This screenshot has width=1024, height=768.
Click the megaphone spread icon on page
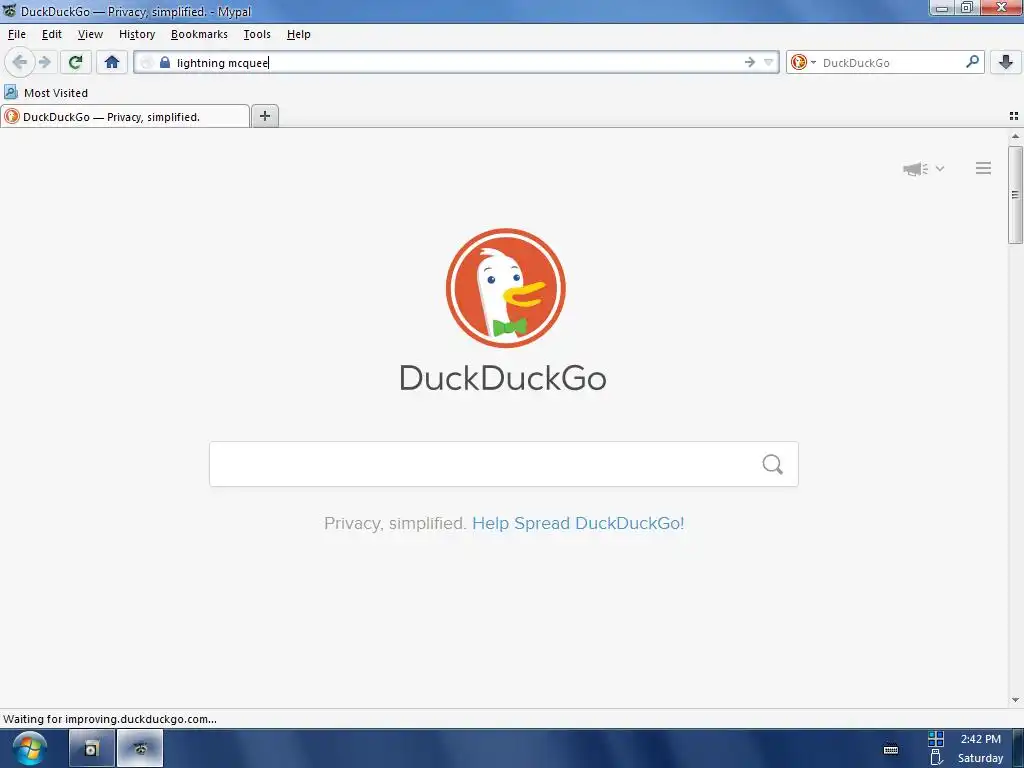coord(915,169)
